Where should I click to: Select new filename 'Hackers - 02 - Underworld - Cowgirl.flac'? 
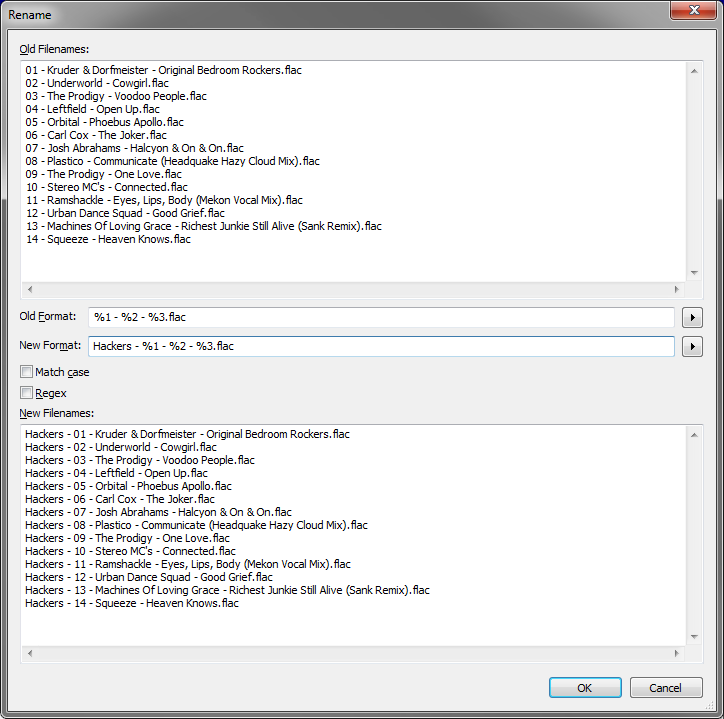pos(121,447)
